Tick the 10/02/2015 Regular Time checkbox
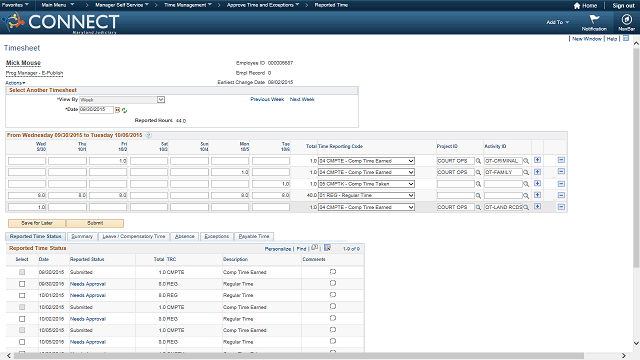This screenshot has height=360, width=640. (22, 319)
